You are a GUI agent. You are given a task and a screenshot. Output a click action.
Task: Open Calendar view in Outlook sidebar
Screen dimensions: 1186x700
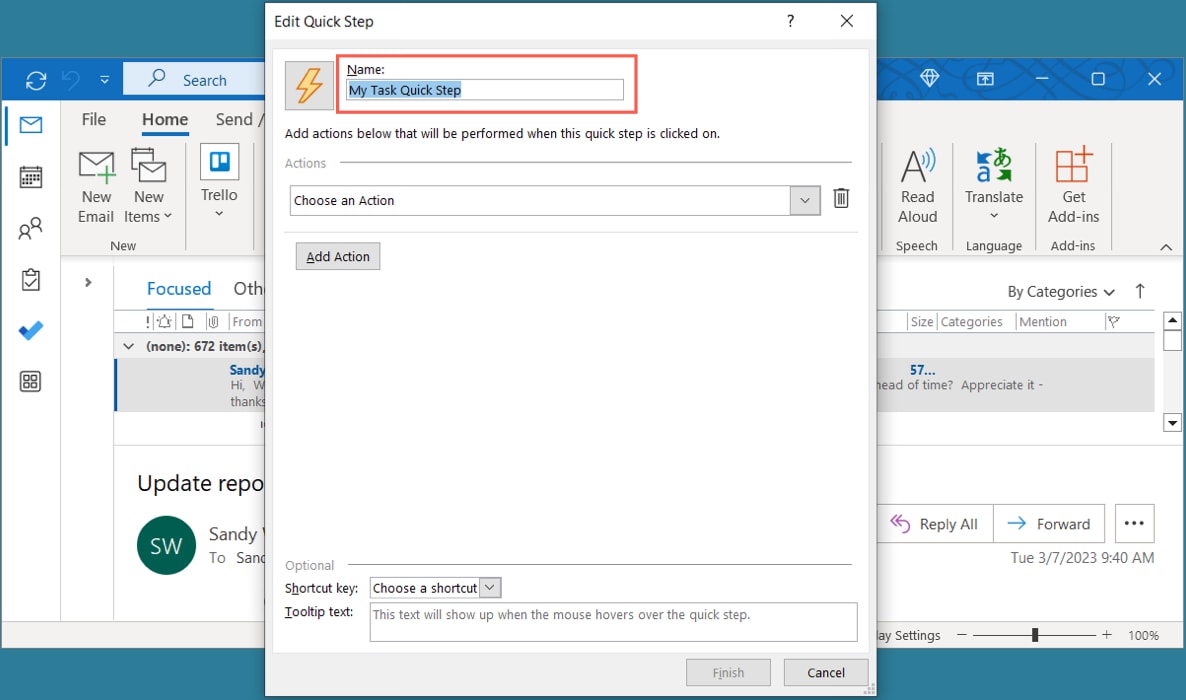(31, 176)
